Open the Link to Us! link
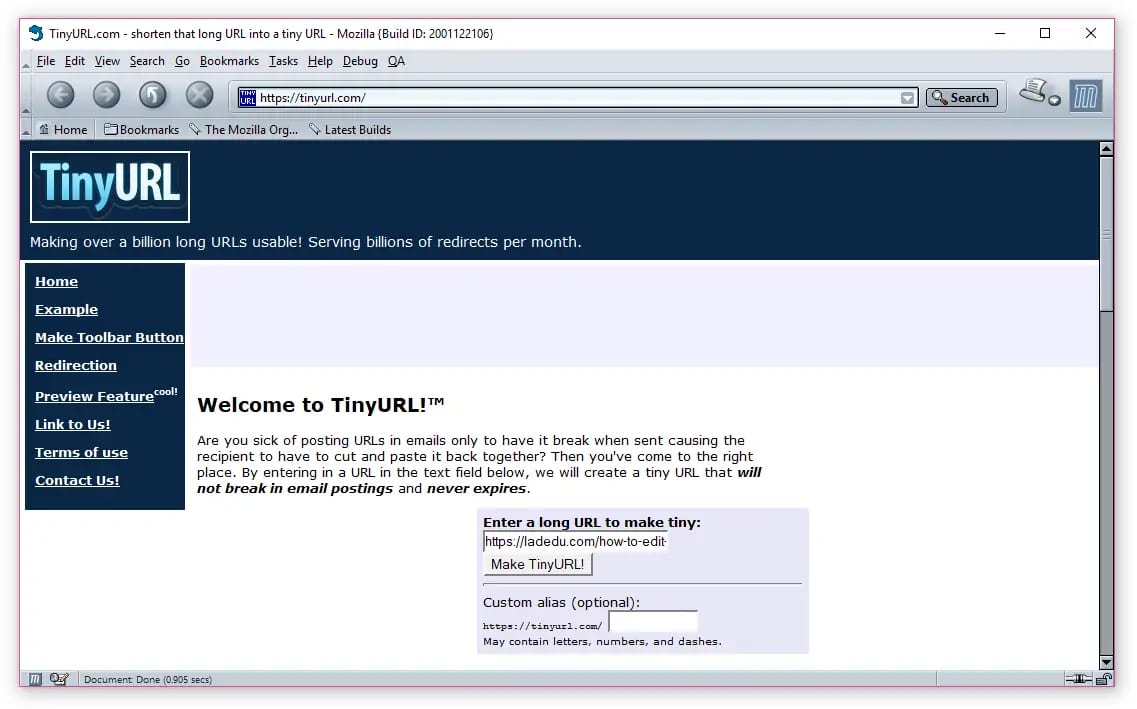This screenshot has width=1137, height=709. [x=73, y=425]
